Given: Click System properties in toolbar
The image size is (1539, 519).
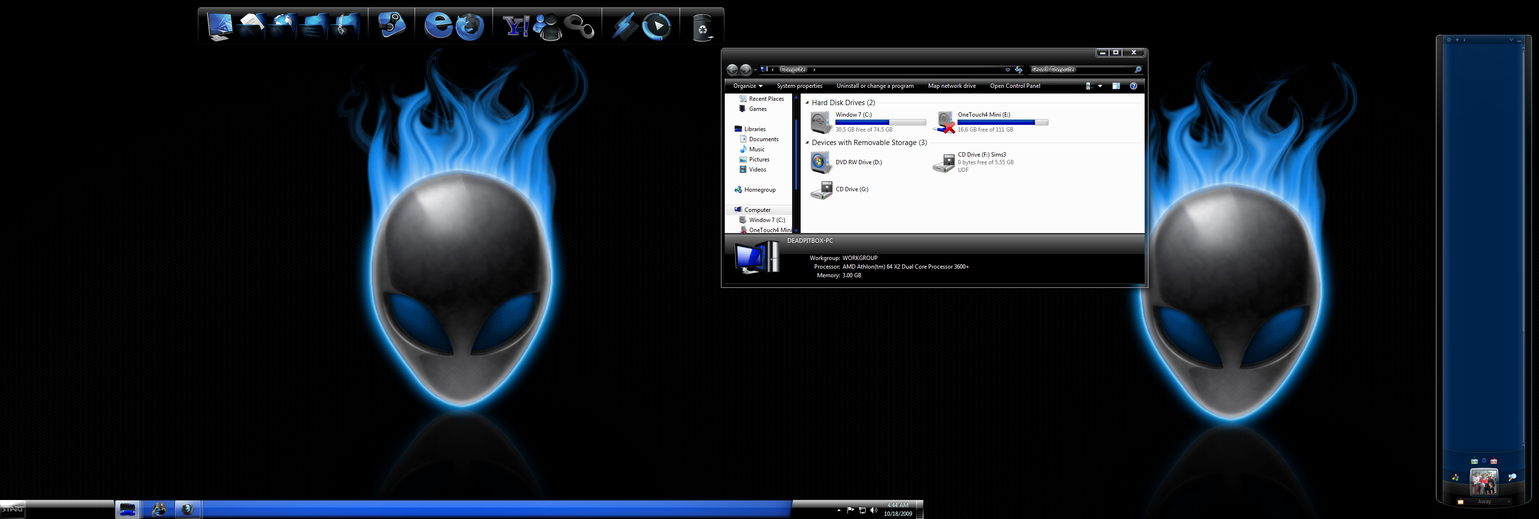Looking at the screenshot, I should pyautogui.click(x=800, y=86).
